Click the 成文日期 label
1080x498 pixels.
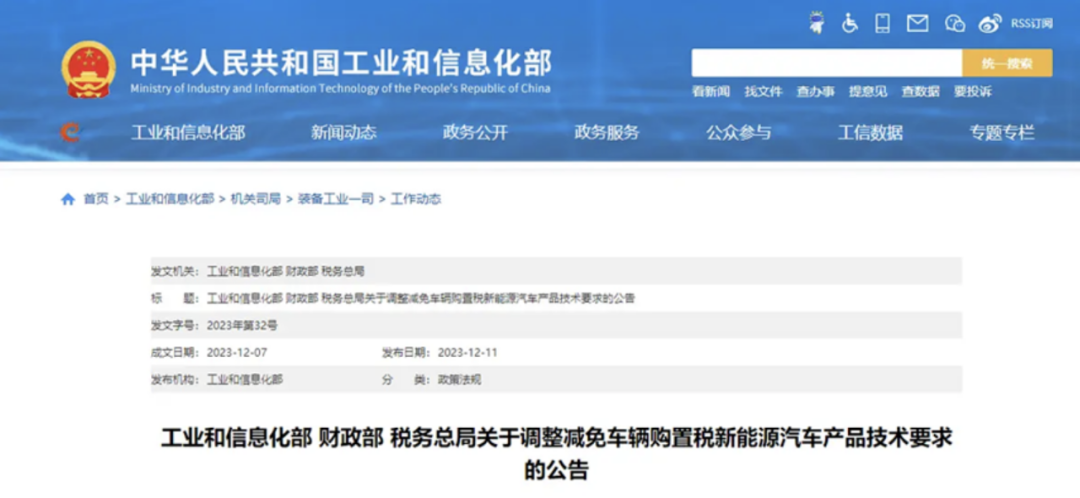tap(176, 353)
